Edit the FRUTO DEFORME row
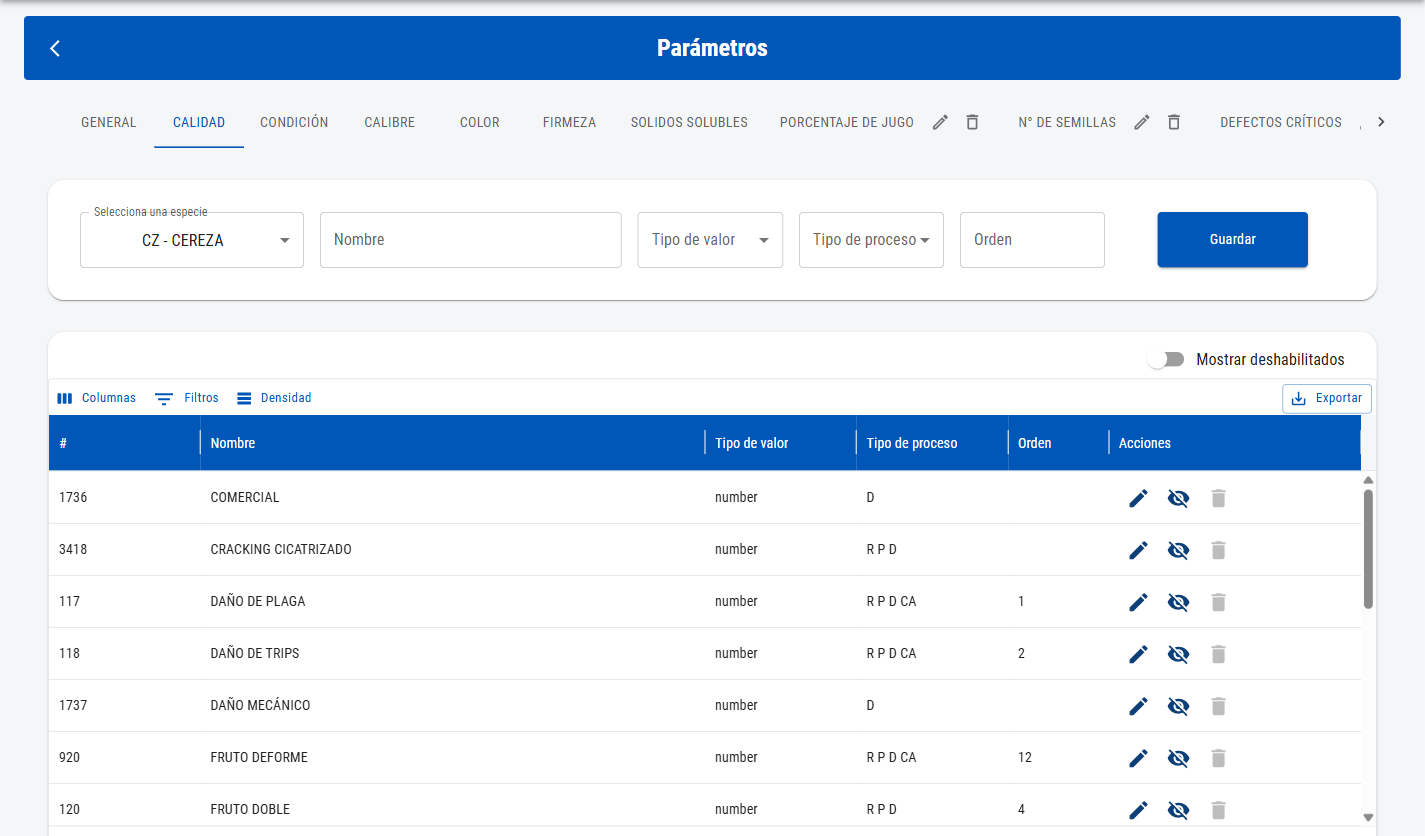 click(x=1138, y=758)
